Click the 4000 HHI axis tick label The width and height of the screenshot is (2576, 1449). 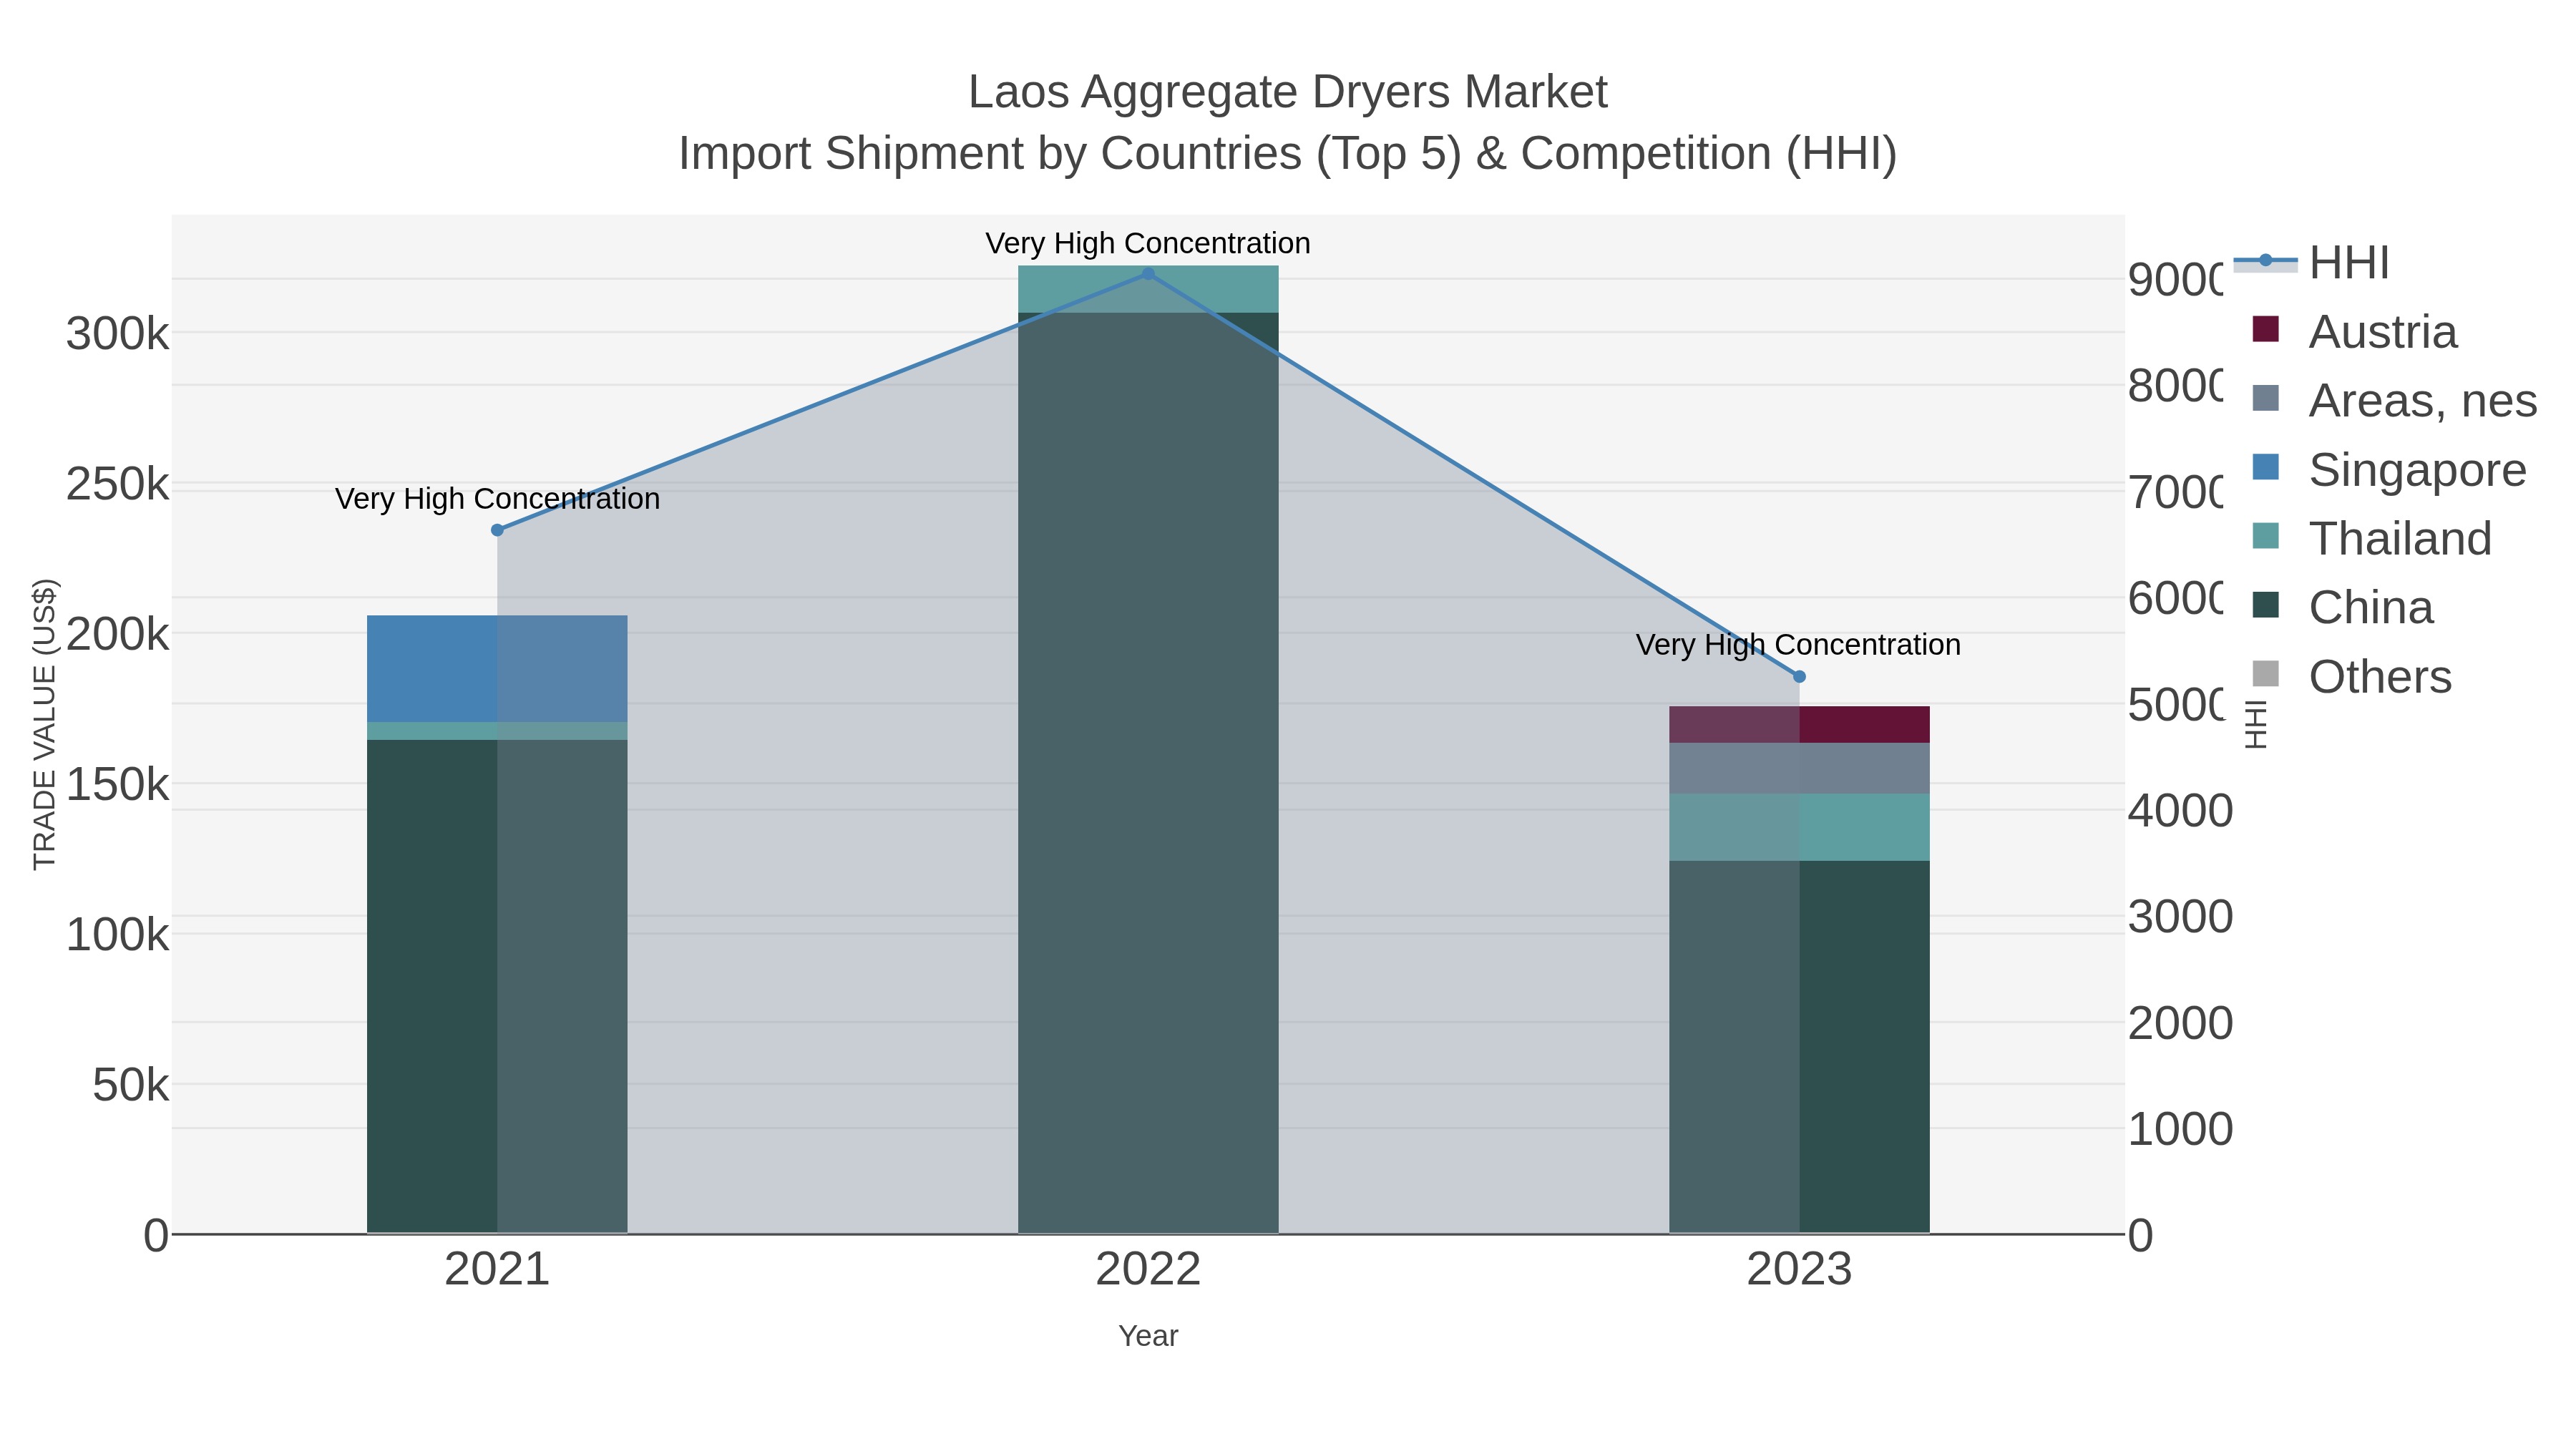click(x=2180, y=811)
